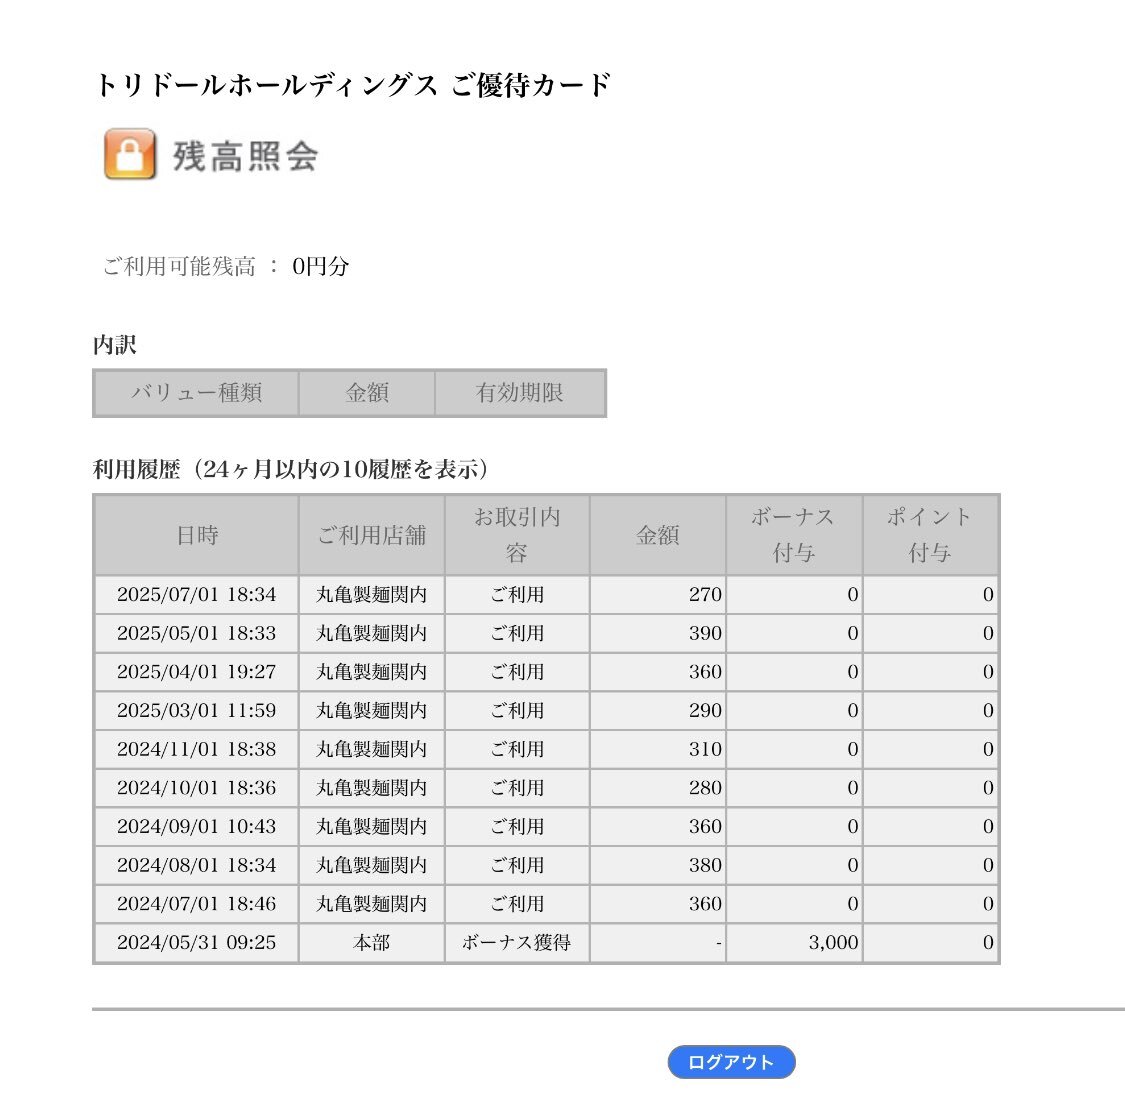Click amount 360 in the 2025/04/01 row
Screen dimensions: 1125x1120
point(705,672)
